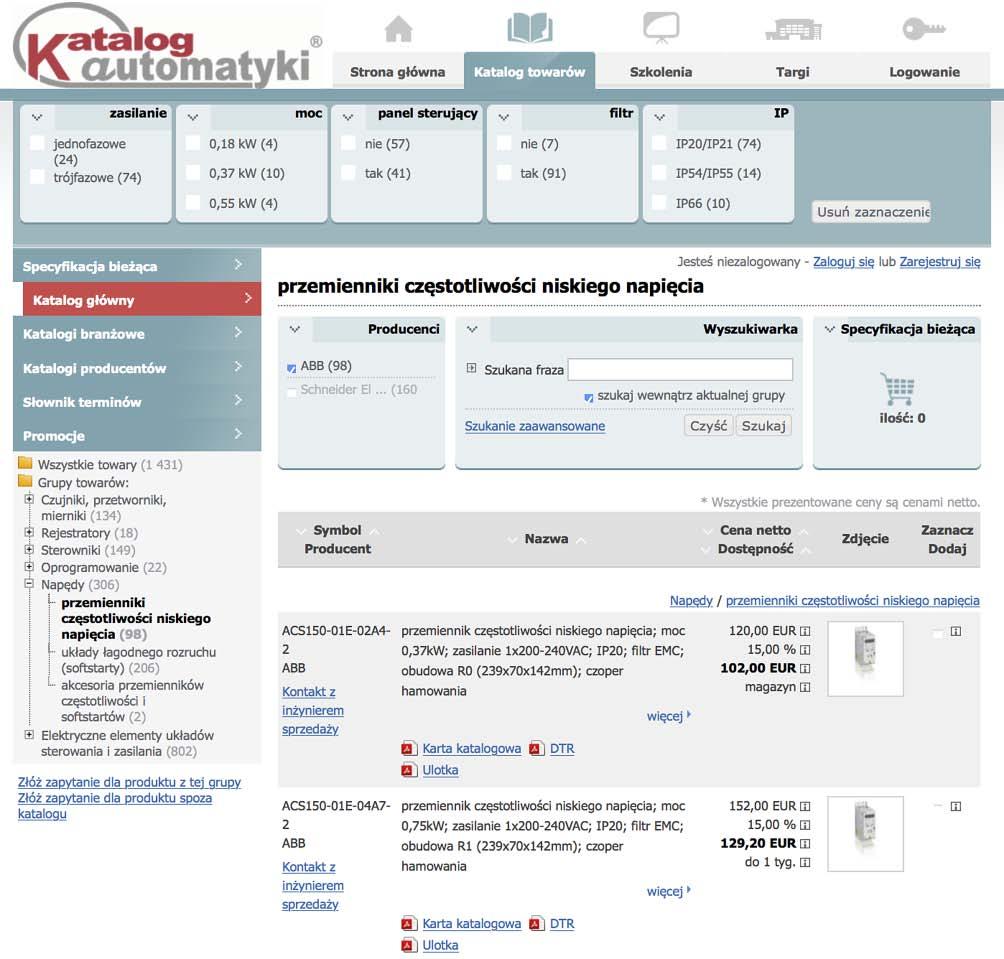Check panel sterujący tak (41)
The height and width of the screenshot is (959, 1004).
pyautogui.click(x=348, y=172)
